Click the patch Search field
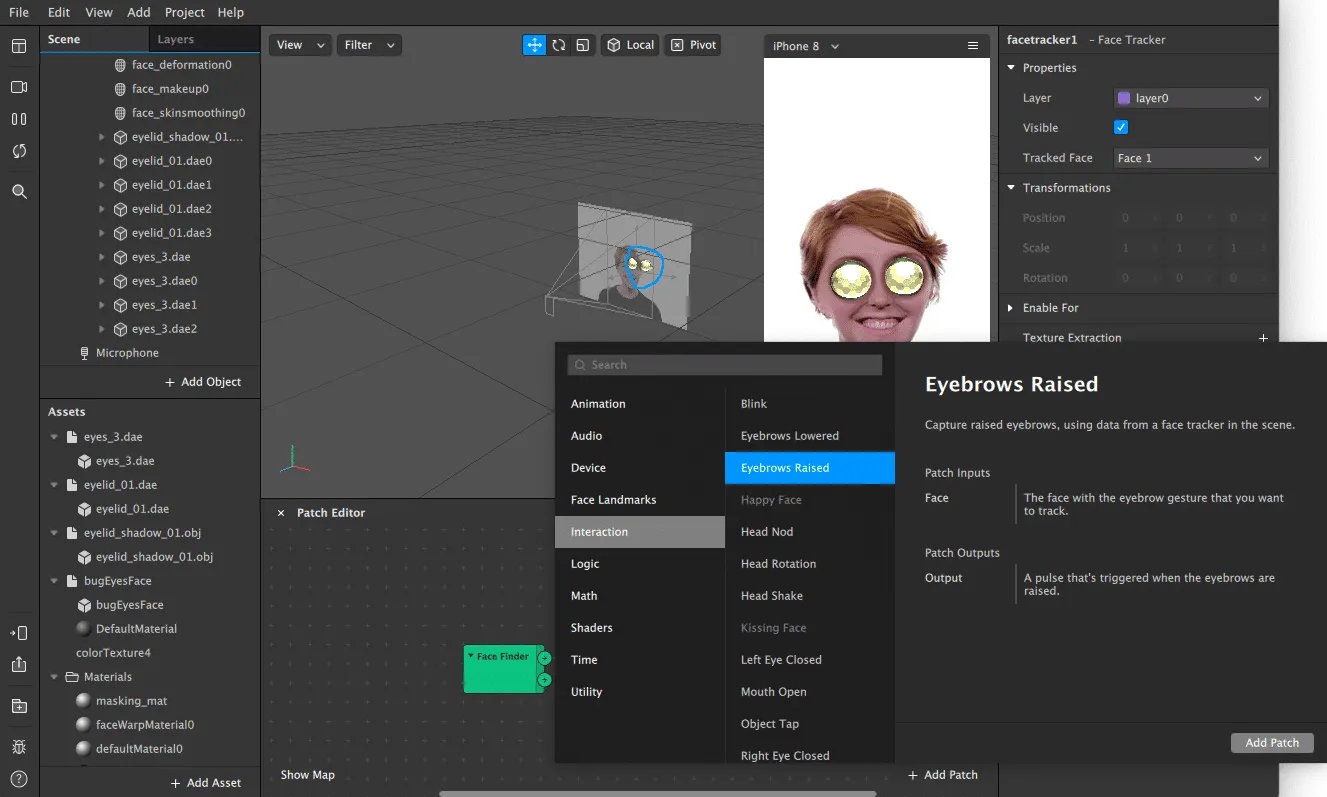The width and height of the screenshot is (1327, 797). tap(725, 365)
